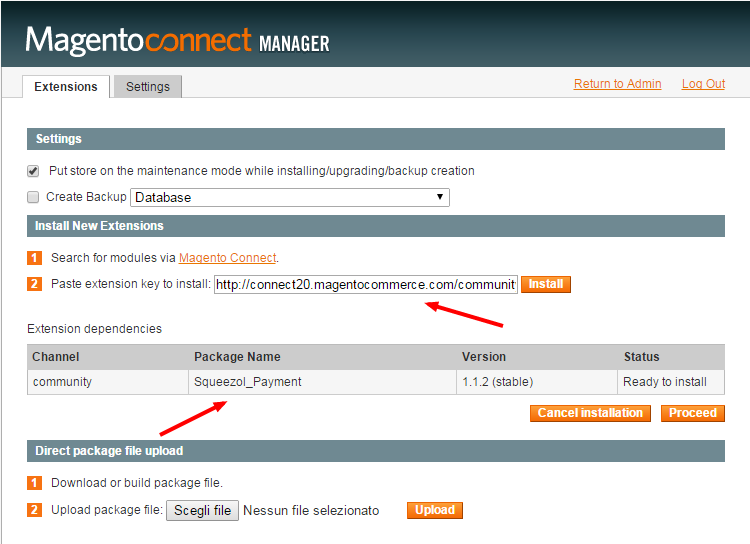Screen dimensions: 750x544
Task: Click the Channel column header
Action: tap(108, 357)
